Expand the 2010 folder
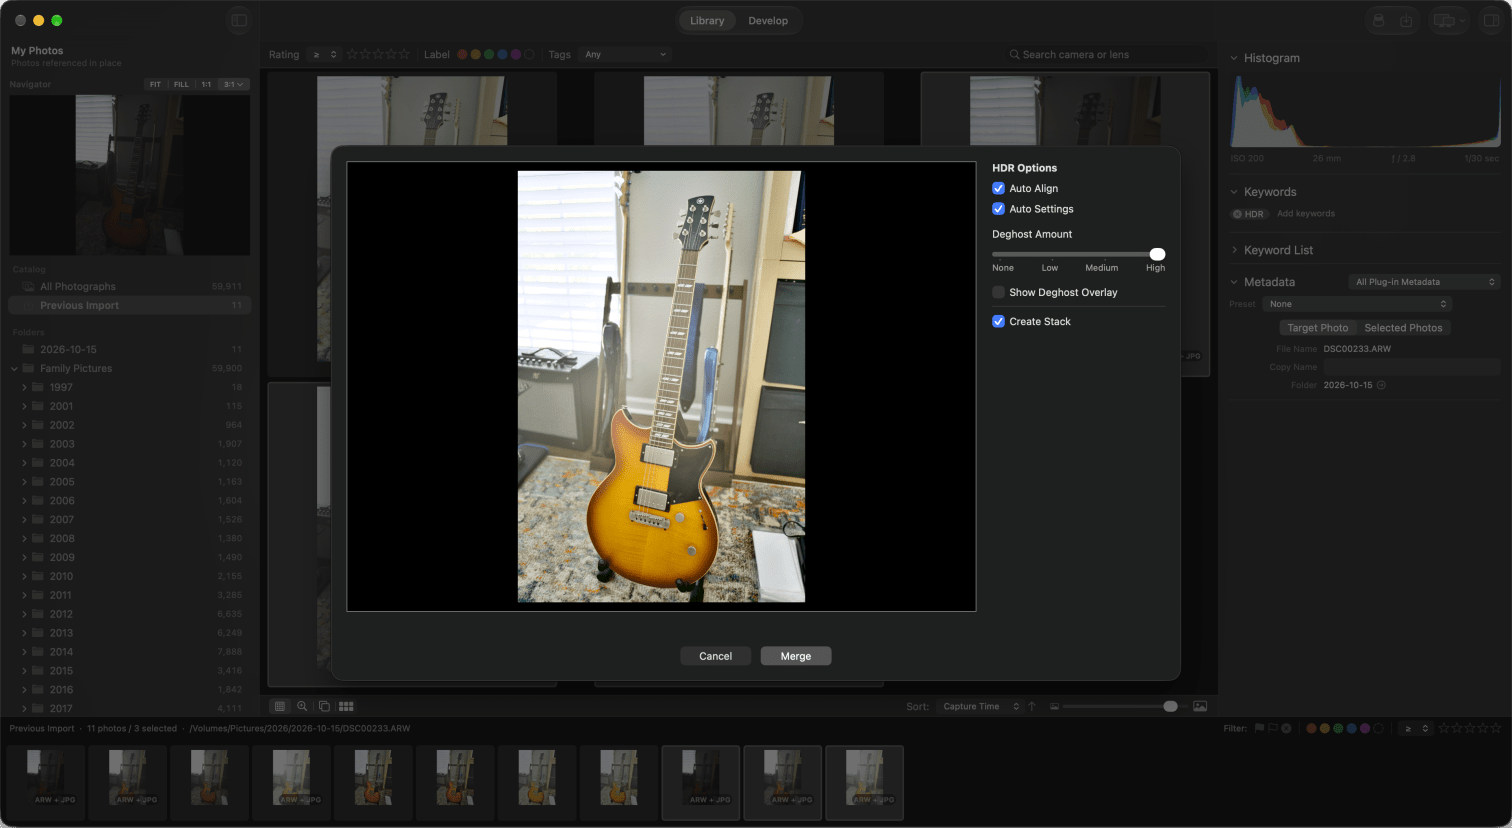The height and width of the screenshot is (828, 1512). pyautogui.click(x=24, y=576)
